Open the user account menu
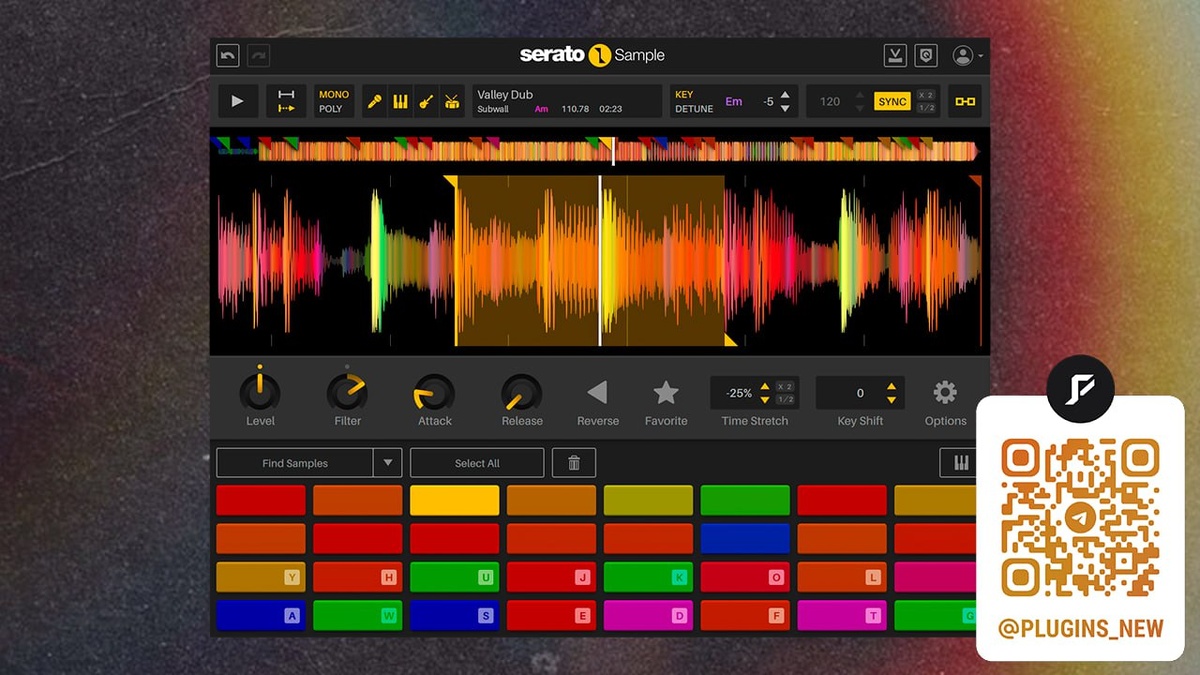 click(x=967, y=56)
